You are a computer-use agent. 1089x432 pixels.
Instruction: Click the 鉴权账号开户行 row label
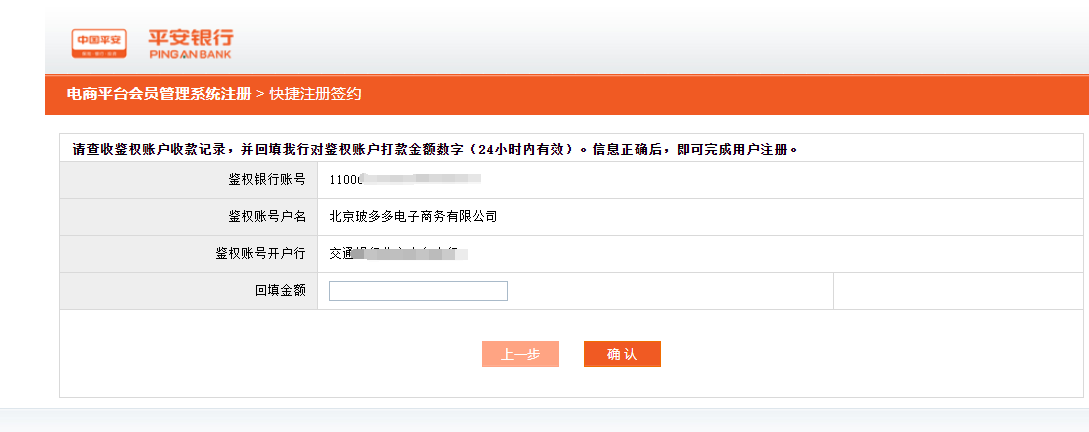pyautogui.click(x=260, y=254)
